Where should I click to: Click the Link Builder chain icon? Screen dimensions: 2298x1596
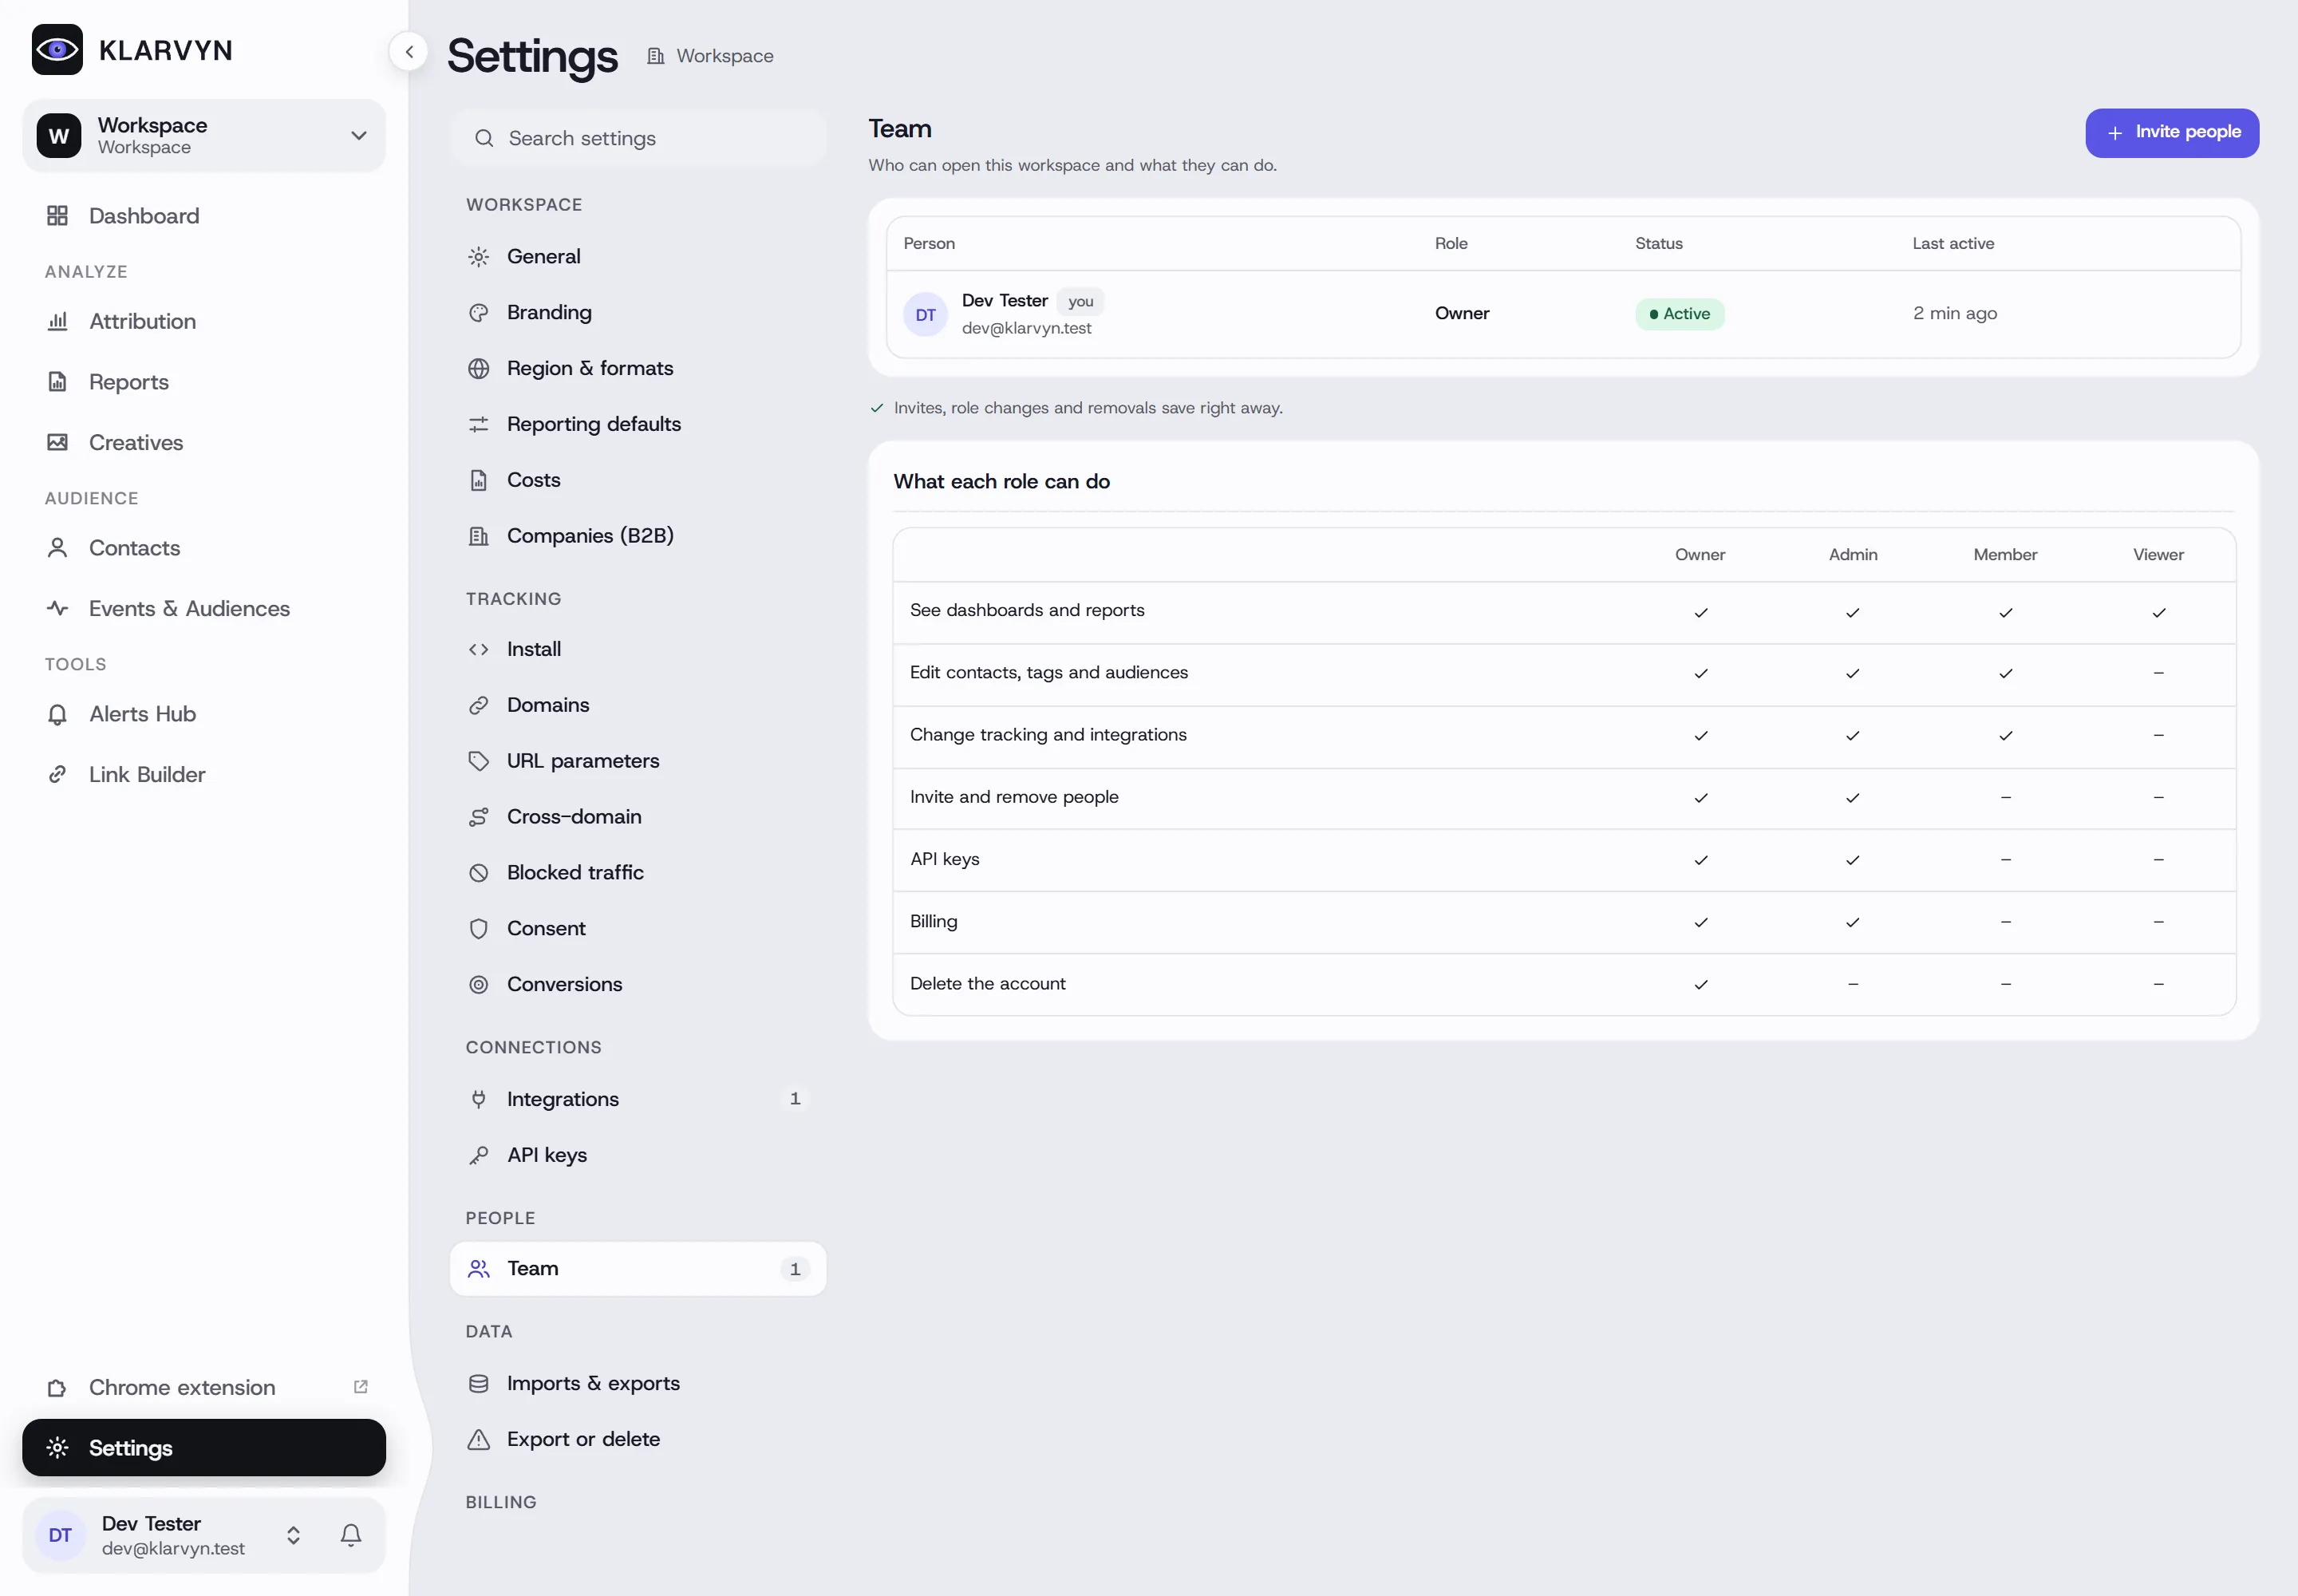[58, 774]
